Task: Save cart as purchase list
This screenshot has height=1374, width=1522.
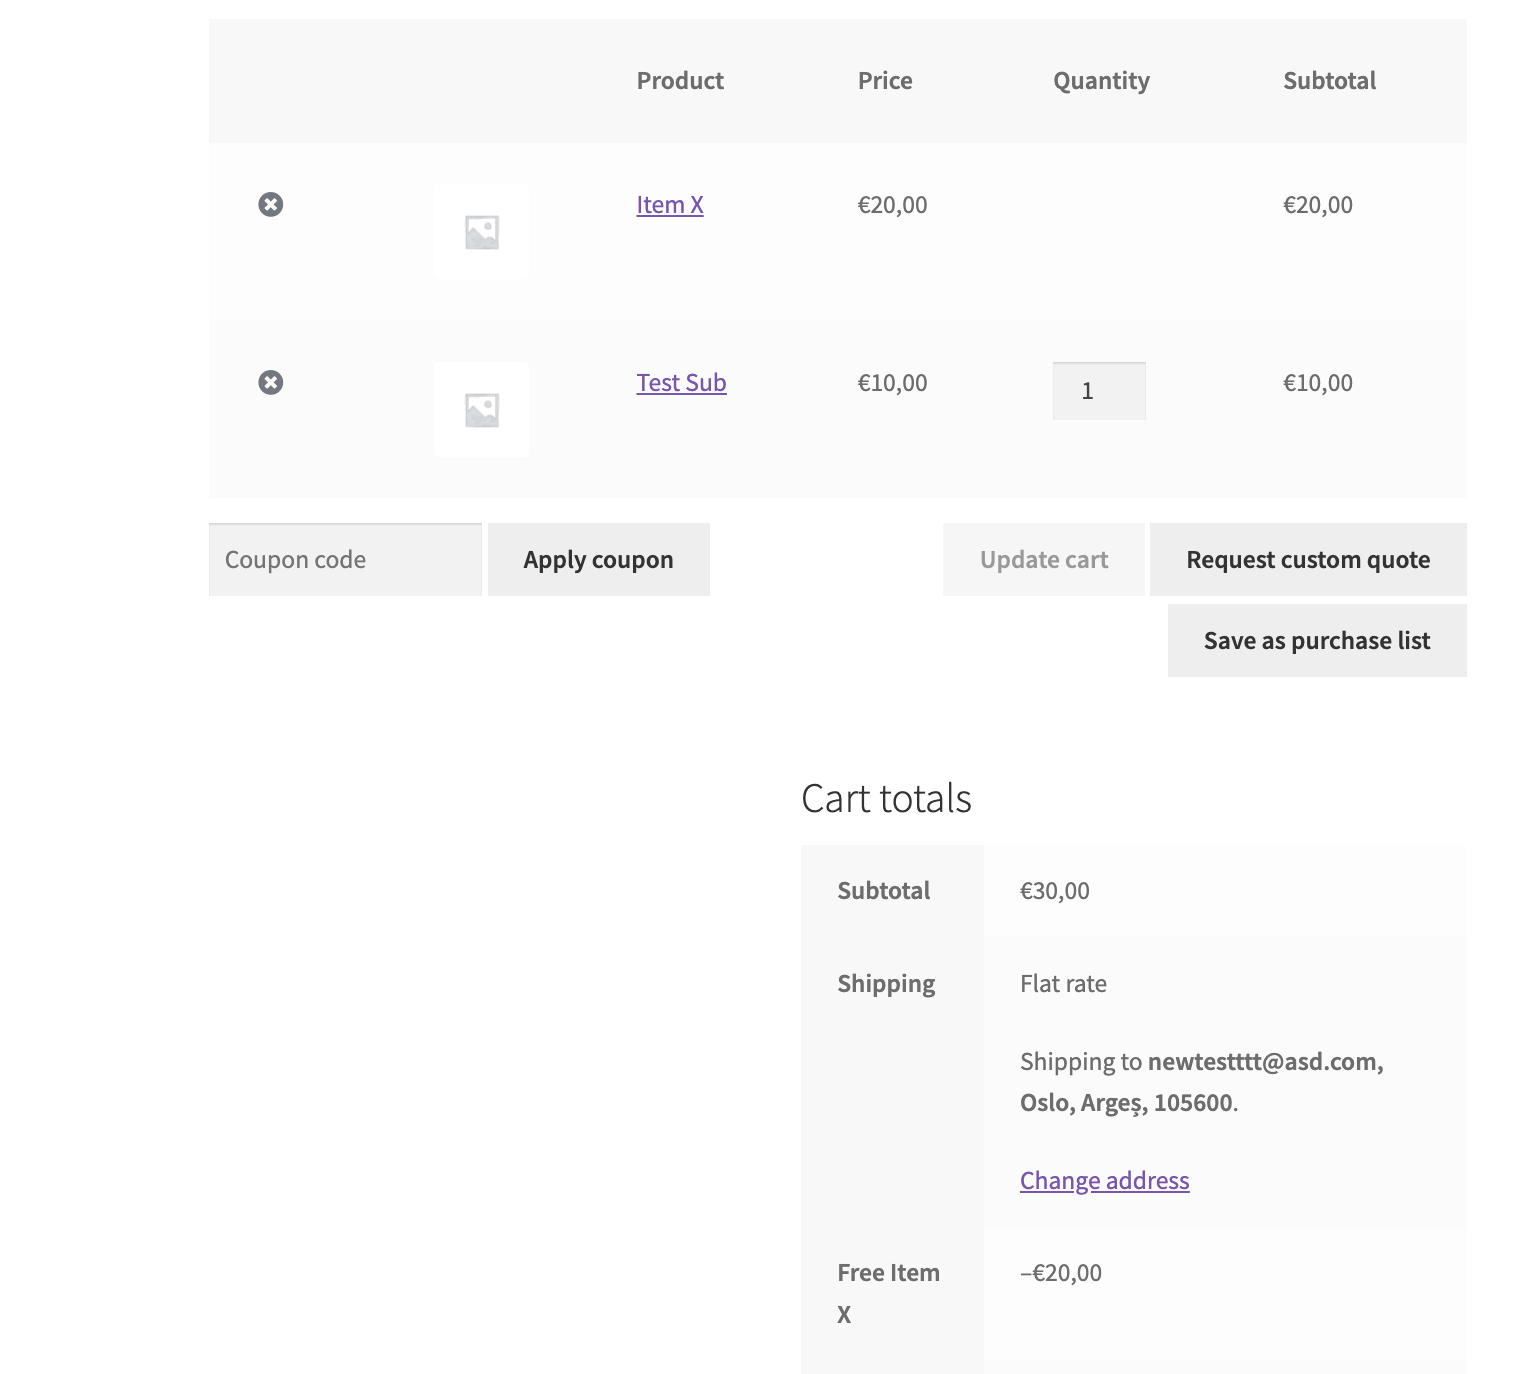Action: pyautogui.click(x=1317, y=641)
